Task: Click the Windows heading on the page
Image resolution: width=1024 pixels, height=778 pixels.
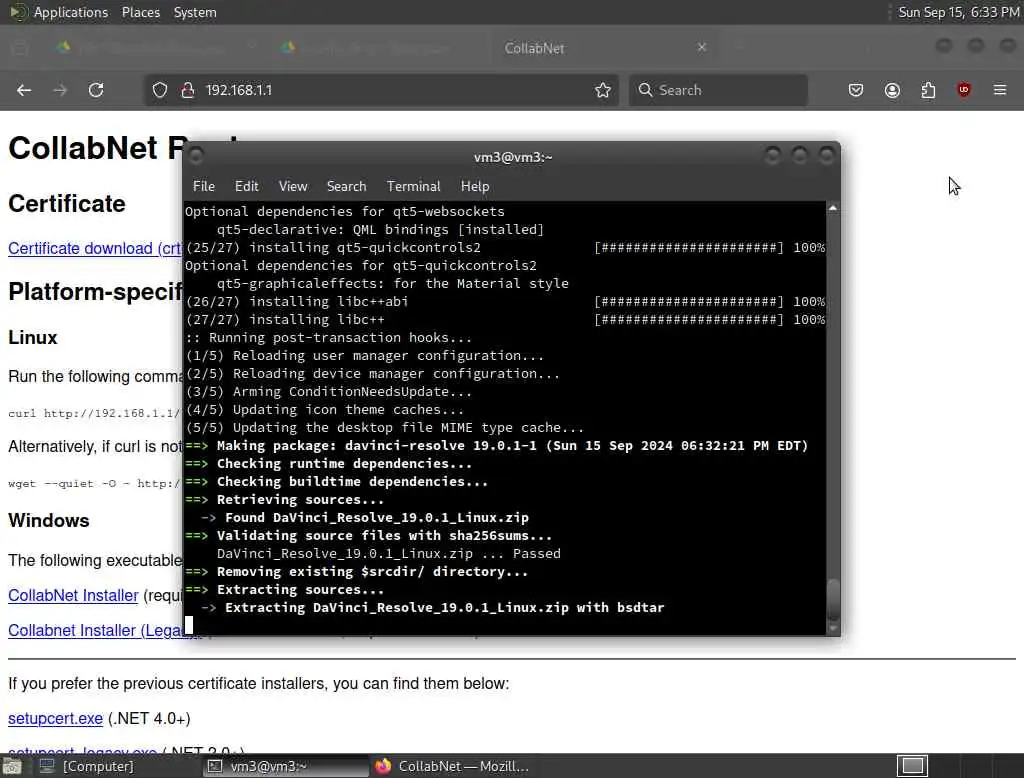Action: [48, 521]
